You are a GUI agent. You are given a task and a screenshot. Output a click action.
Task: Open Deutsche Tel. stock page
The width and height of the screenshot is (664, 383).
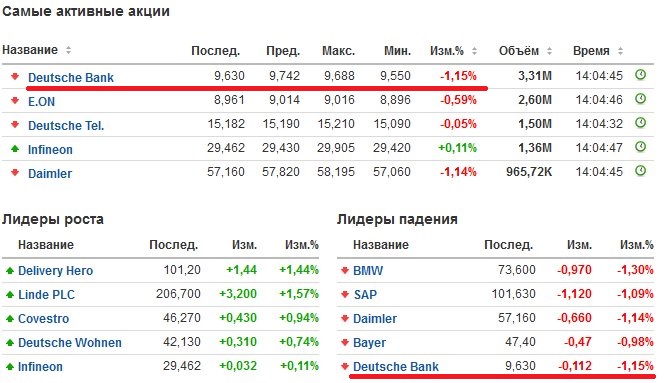click(66, 125)
